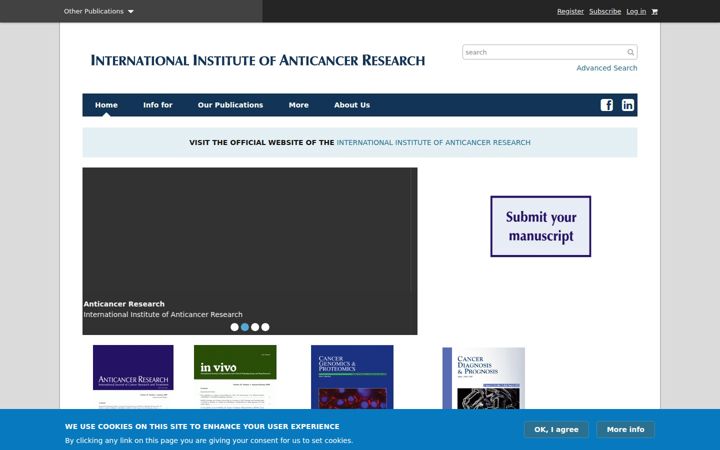Click the Register link

[570, 11]
